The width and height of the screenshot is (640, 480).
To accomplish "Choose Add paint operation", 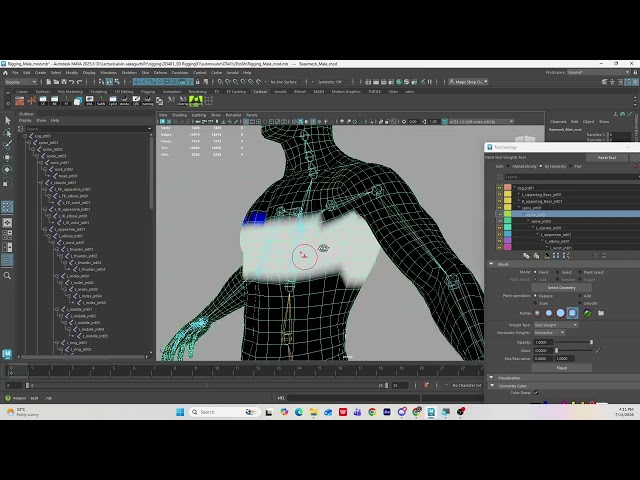I will point(580,296).
